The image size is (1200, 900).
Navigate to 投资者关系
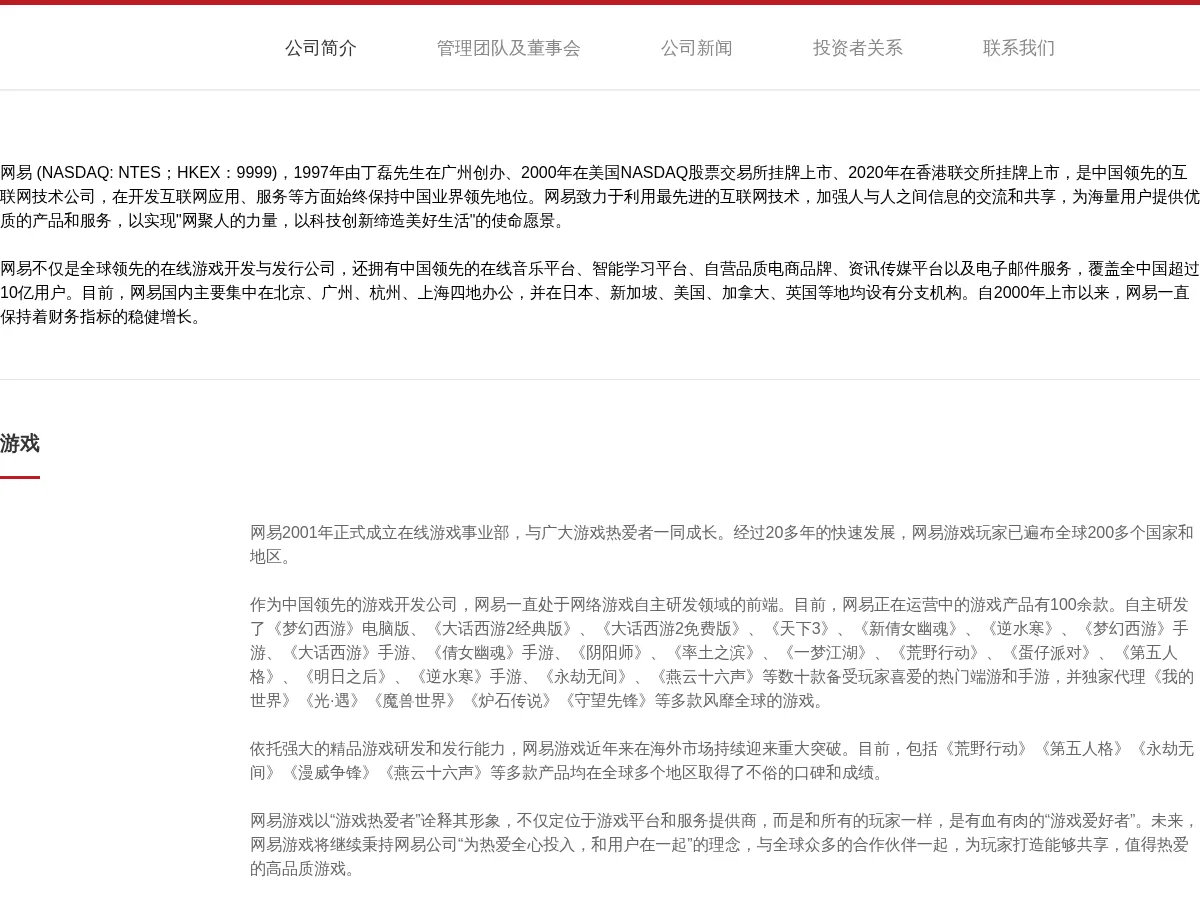click(857, 48)
